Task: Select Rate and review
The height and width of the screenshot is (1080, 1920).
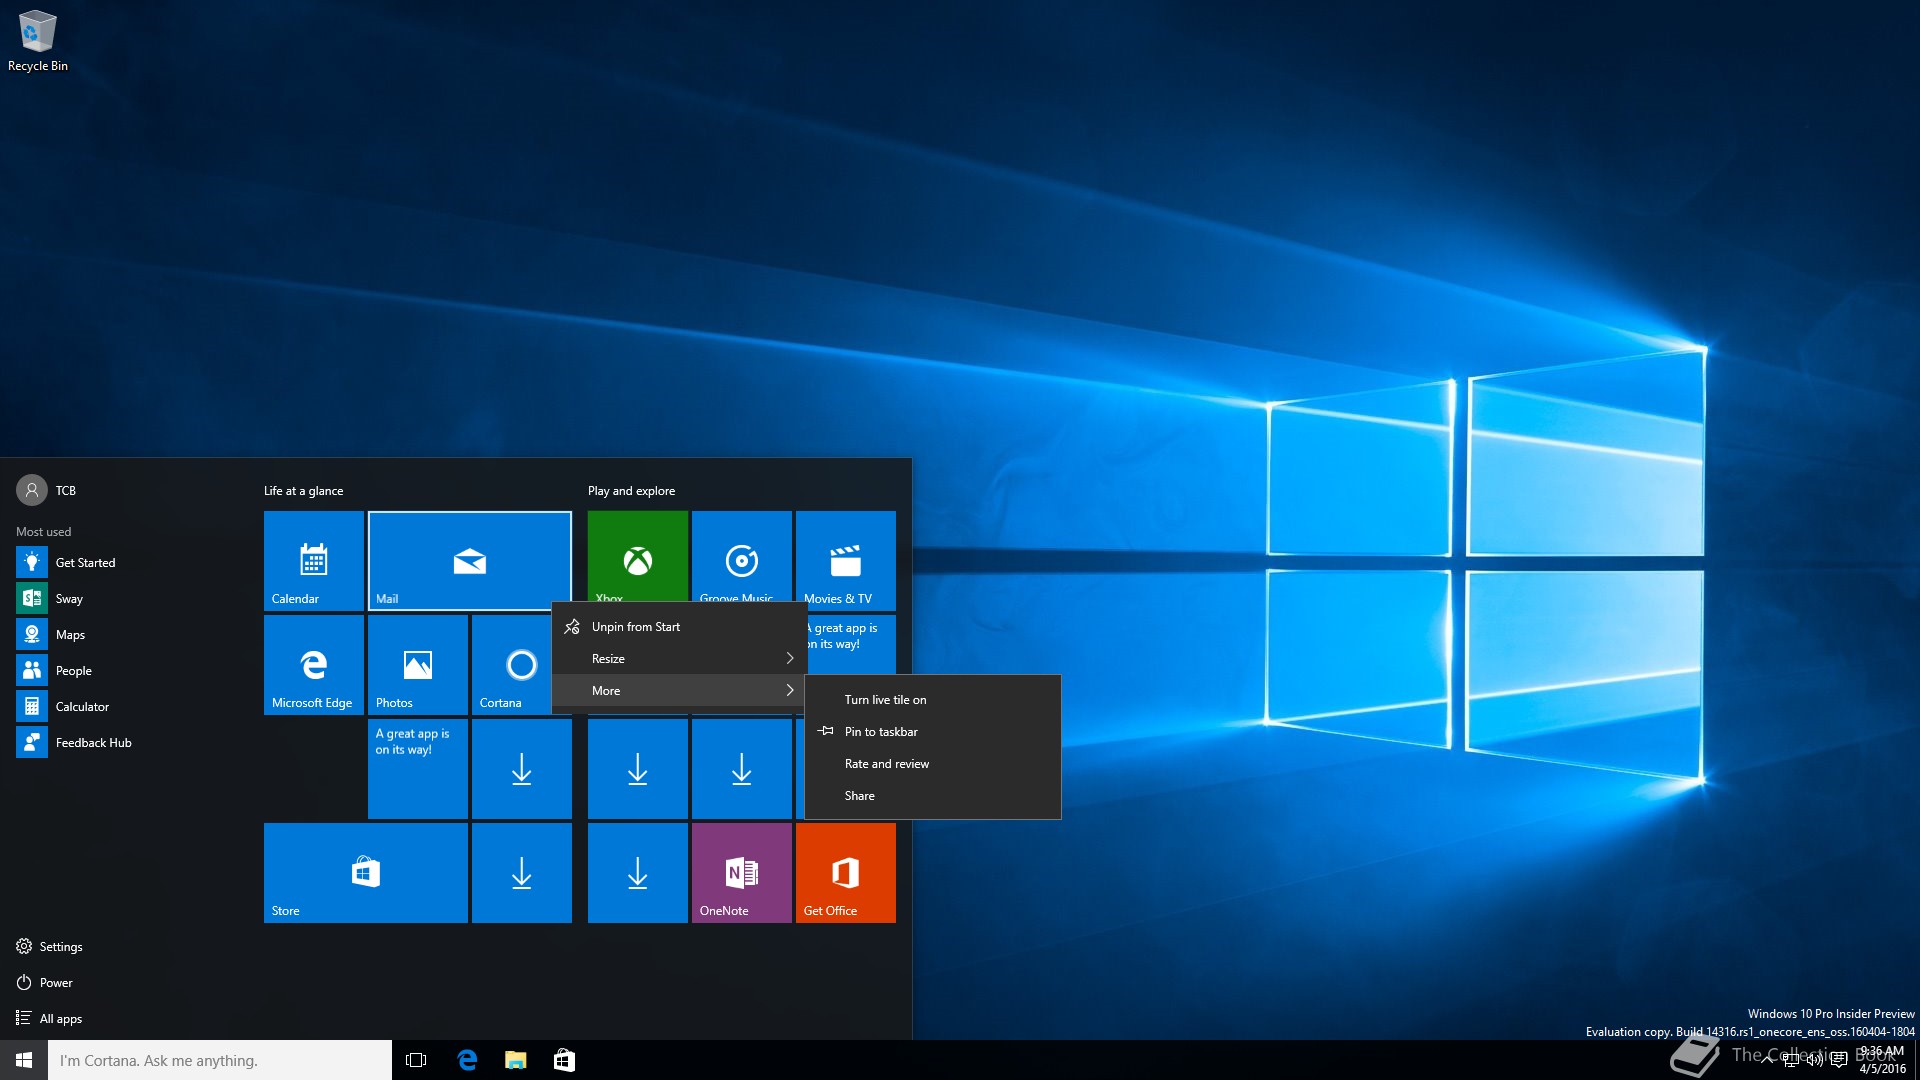Action: 932,764
